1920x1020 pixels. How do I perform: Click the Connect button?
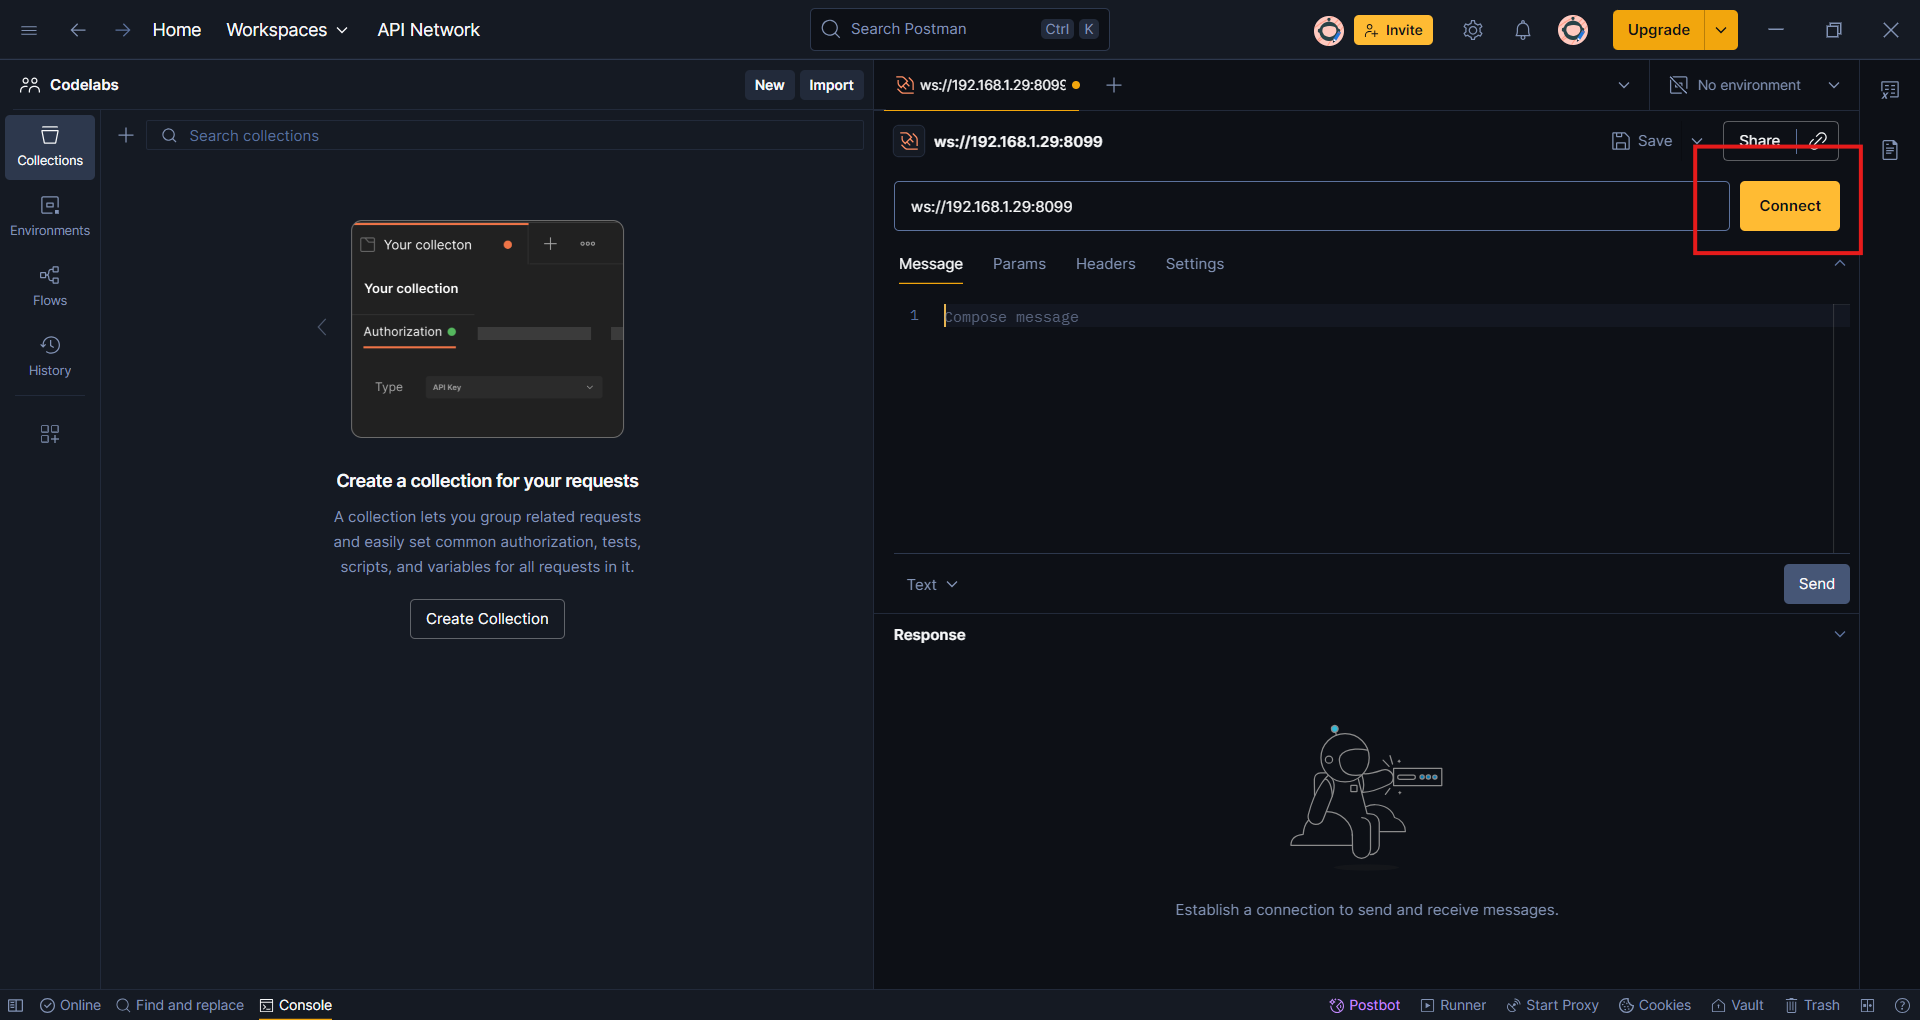pos(1789,206)
